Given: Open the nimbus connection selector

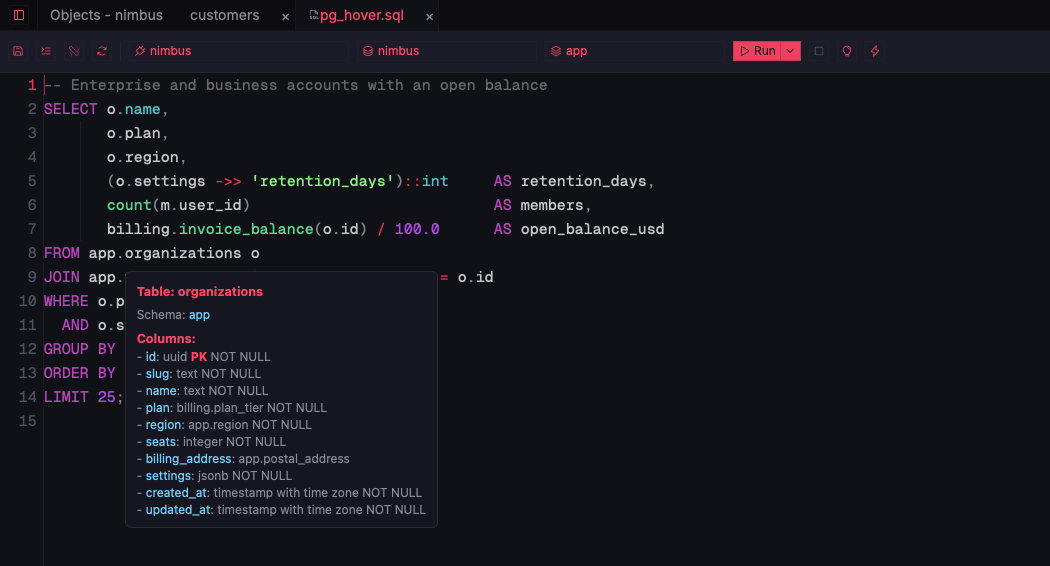Looking at the screenshot, I should tap(237, 51).
